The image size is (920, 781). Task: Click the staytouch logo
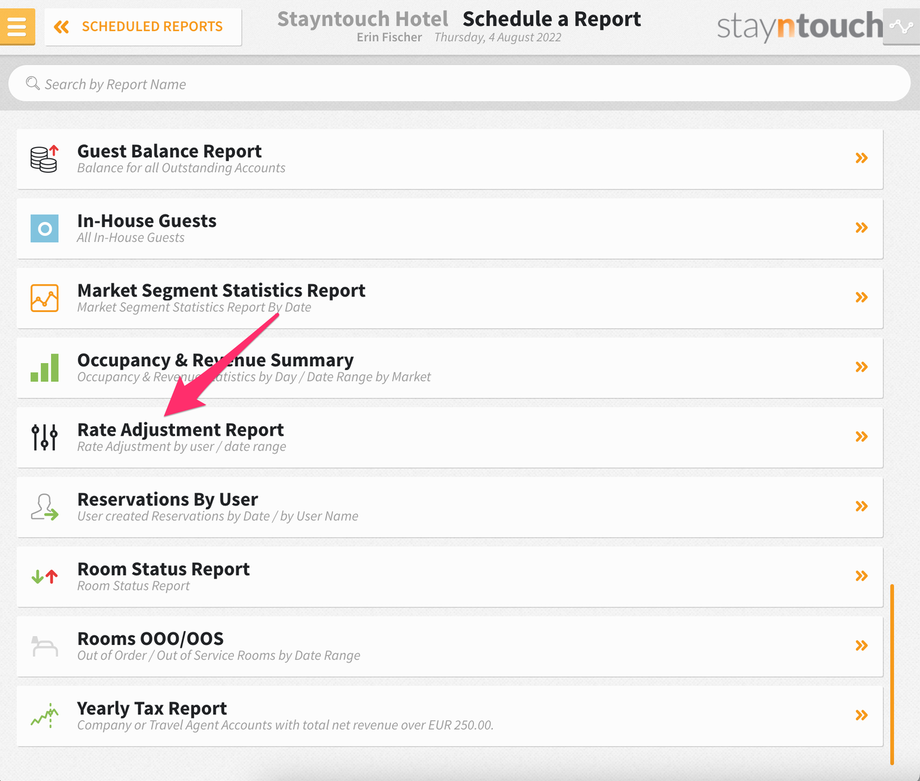[800, 26]
